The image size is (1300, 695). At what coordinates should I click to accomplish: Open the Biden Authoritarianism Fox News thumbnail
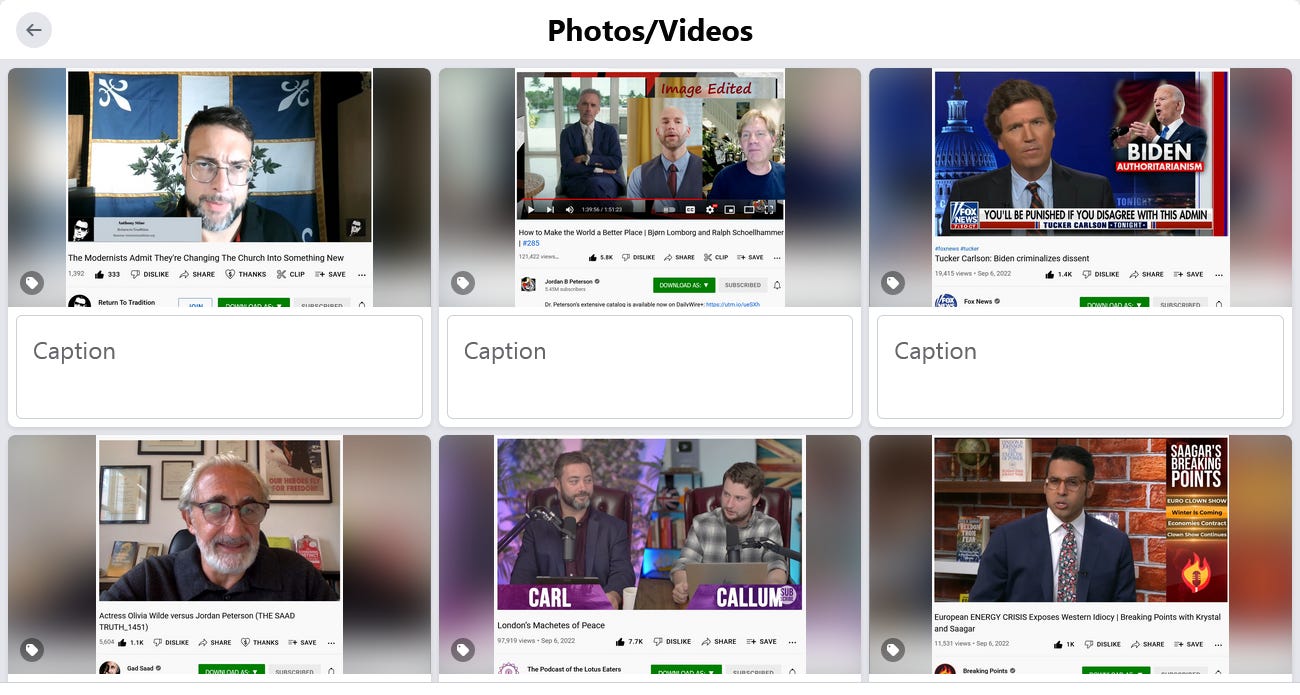1080,187
